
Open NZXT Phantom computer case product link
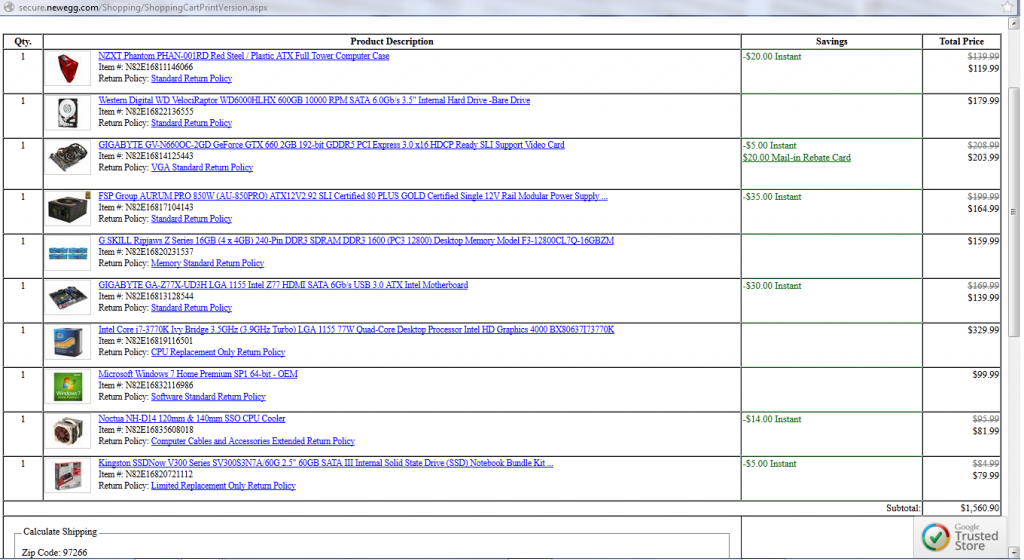click(244, 56)
